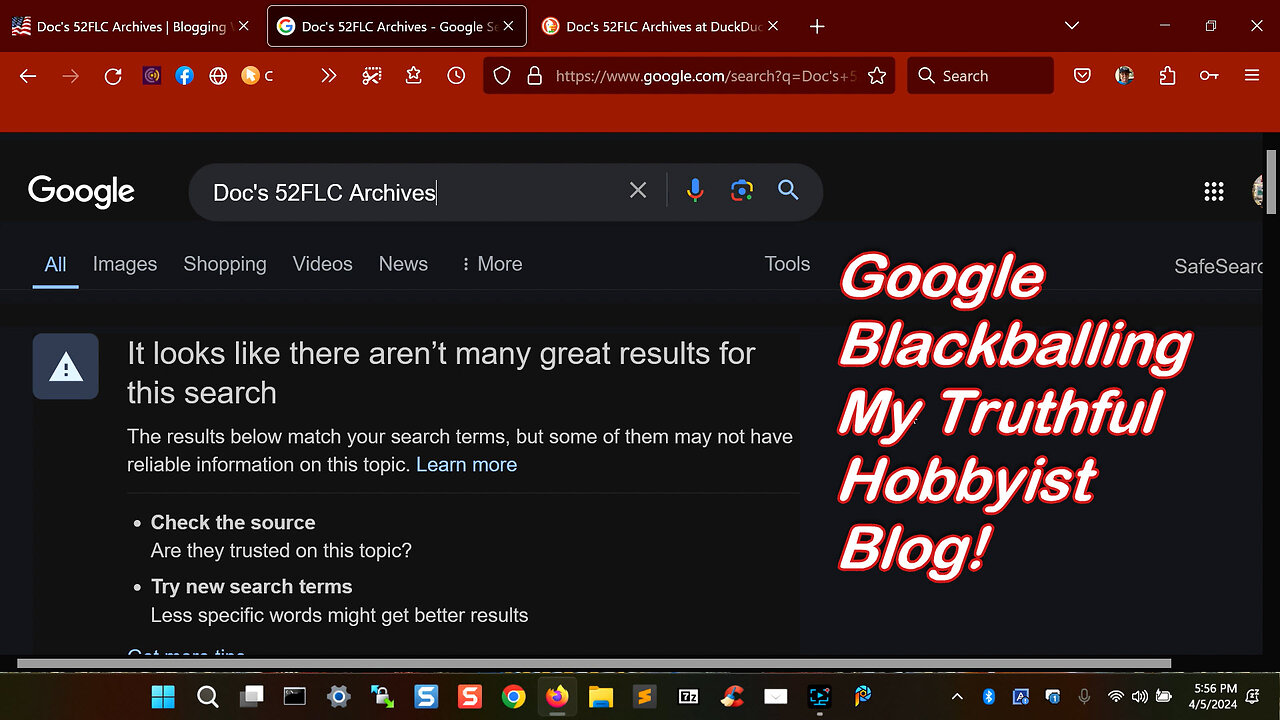
Task: Open the Google apps grid
Action: pos(1214,192)
